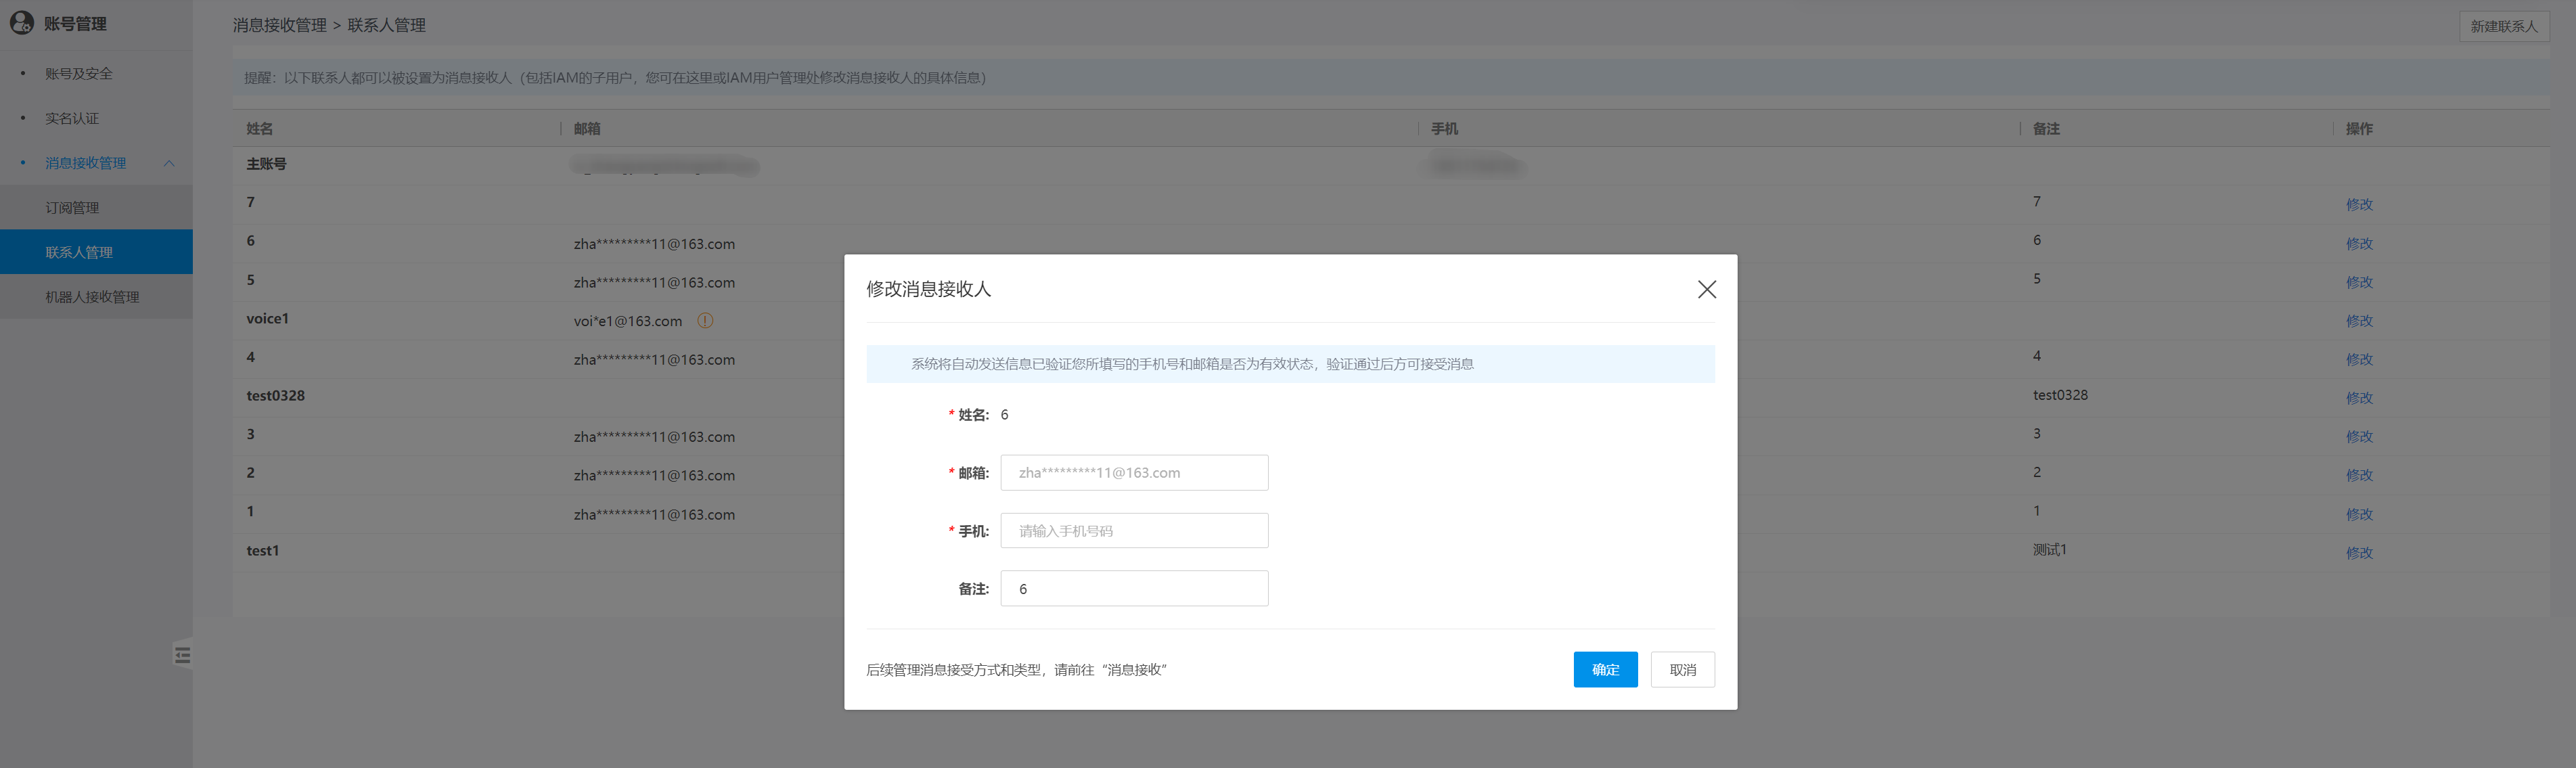This screenshot has width=2576, height=768.
Task: Click the 取消 cancel button
Action: point(1682,670)
